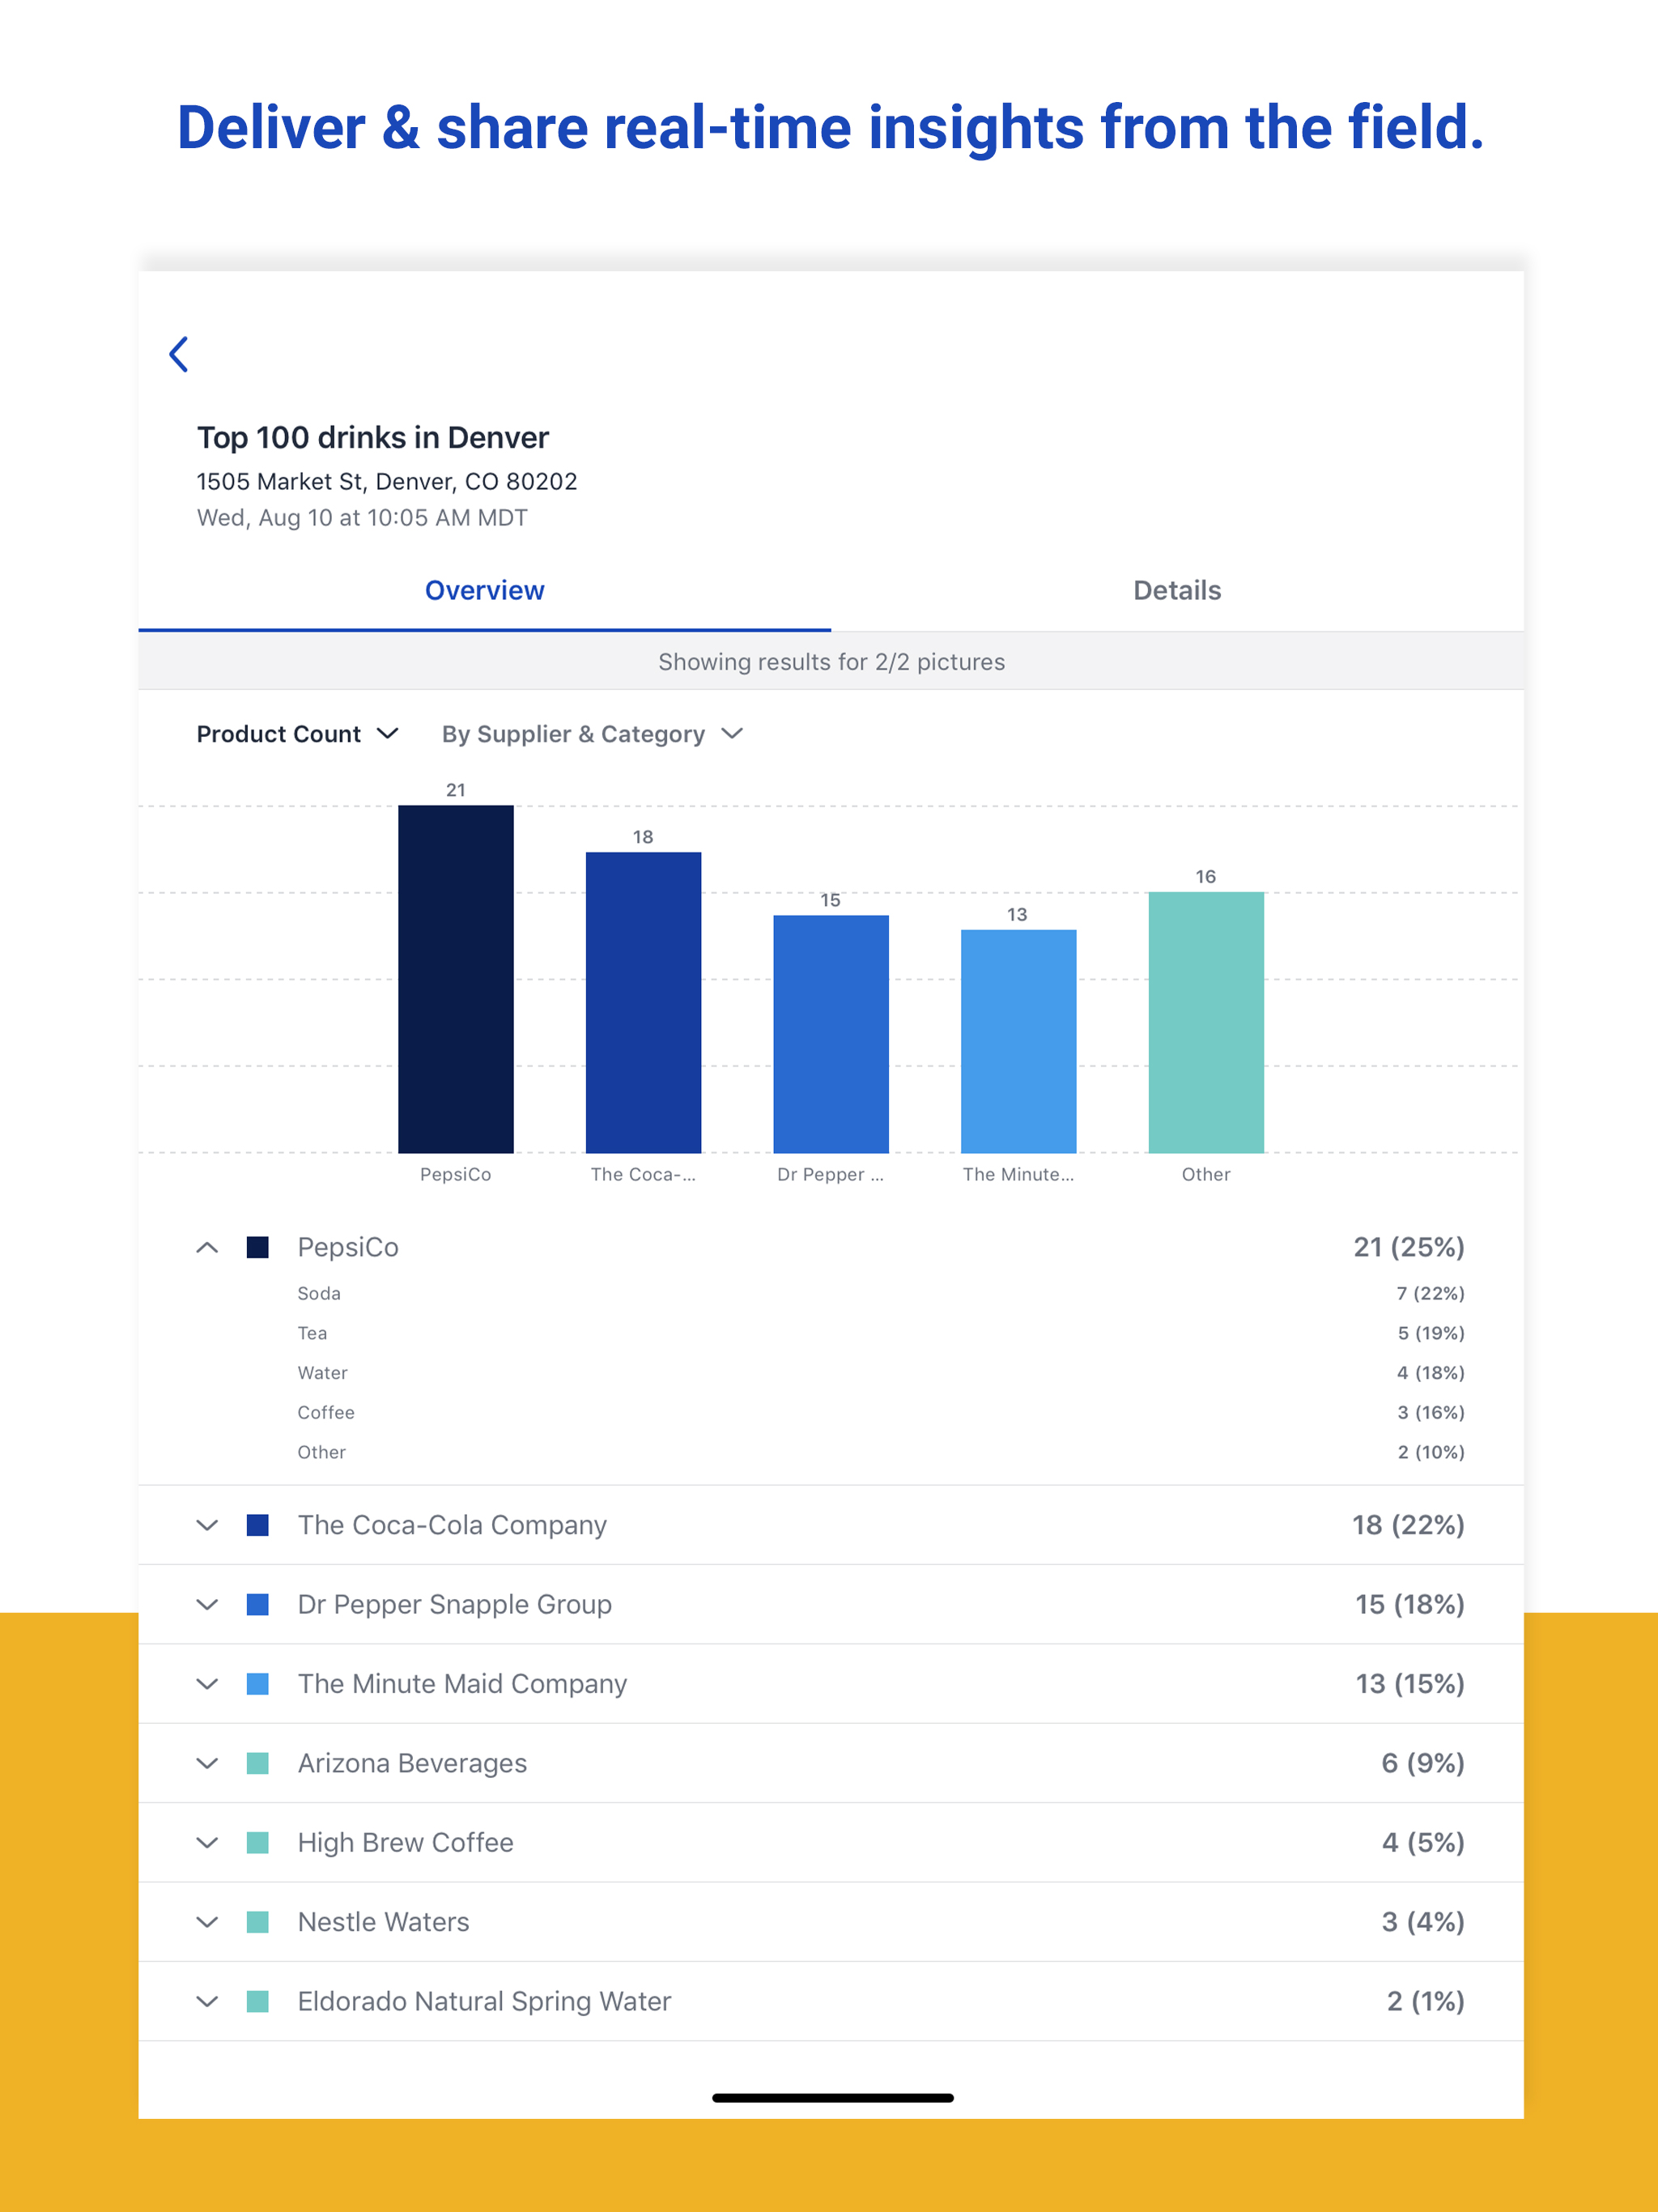Viewport: 1658px width, 2212px height.
Task: Select The Coca-Cola bar showing 18
Action: (x=643, y=1002)
